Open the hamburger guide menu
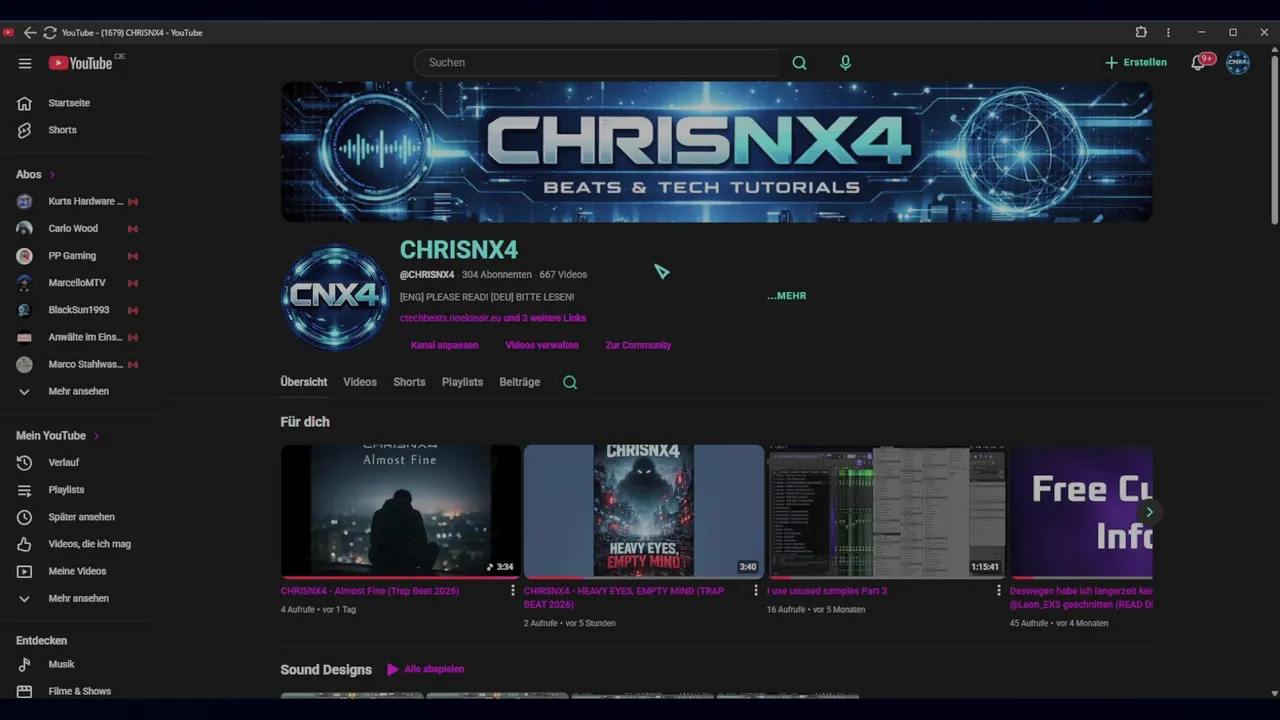This screenshot has height=720, width=1280. (x=25, y=63)
